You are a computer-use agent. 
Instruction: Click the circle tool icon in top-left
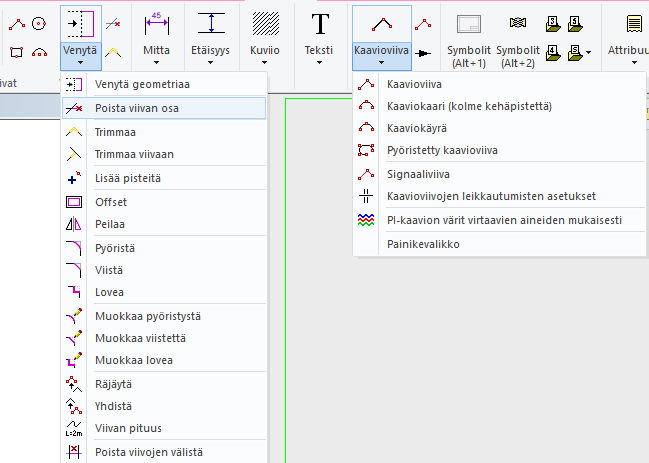(38, 22)
